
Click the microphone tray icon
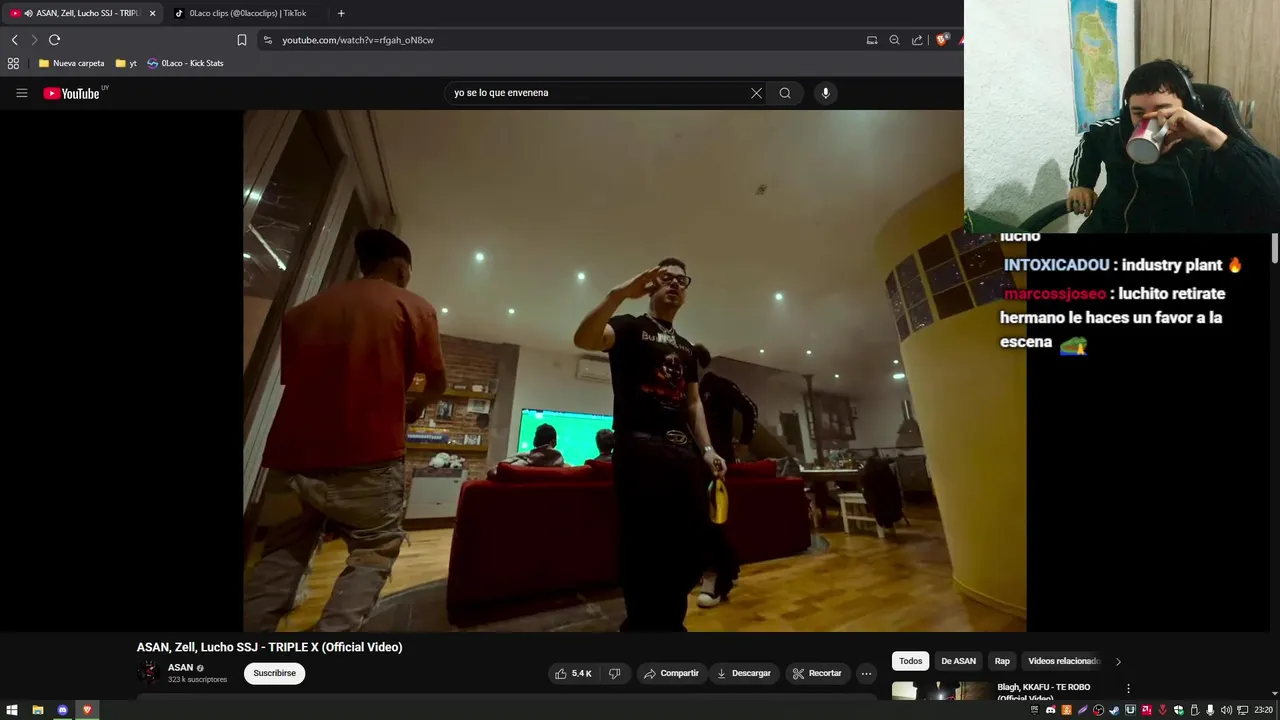(x=1210, y=710)
